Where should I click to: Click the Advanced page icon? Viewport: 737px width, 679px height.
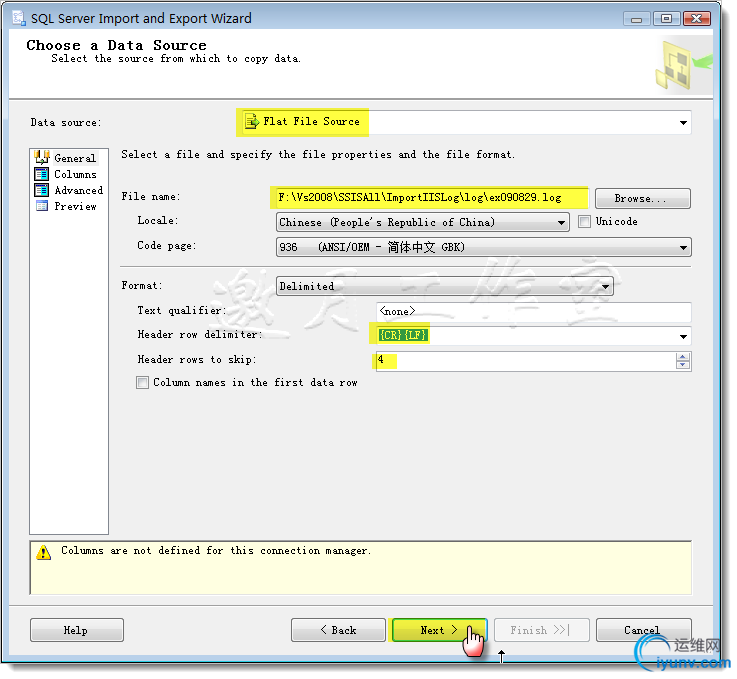[x=42, y=190]
